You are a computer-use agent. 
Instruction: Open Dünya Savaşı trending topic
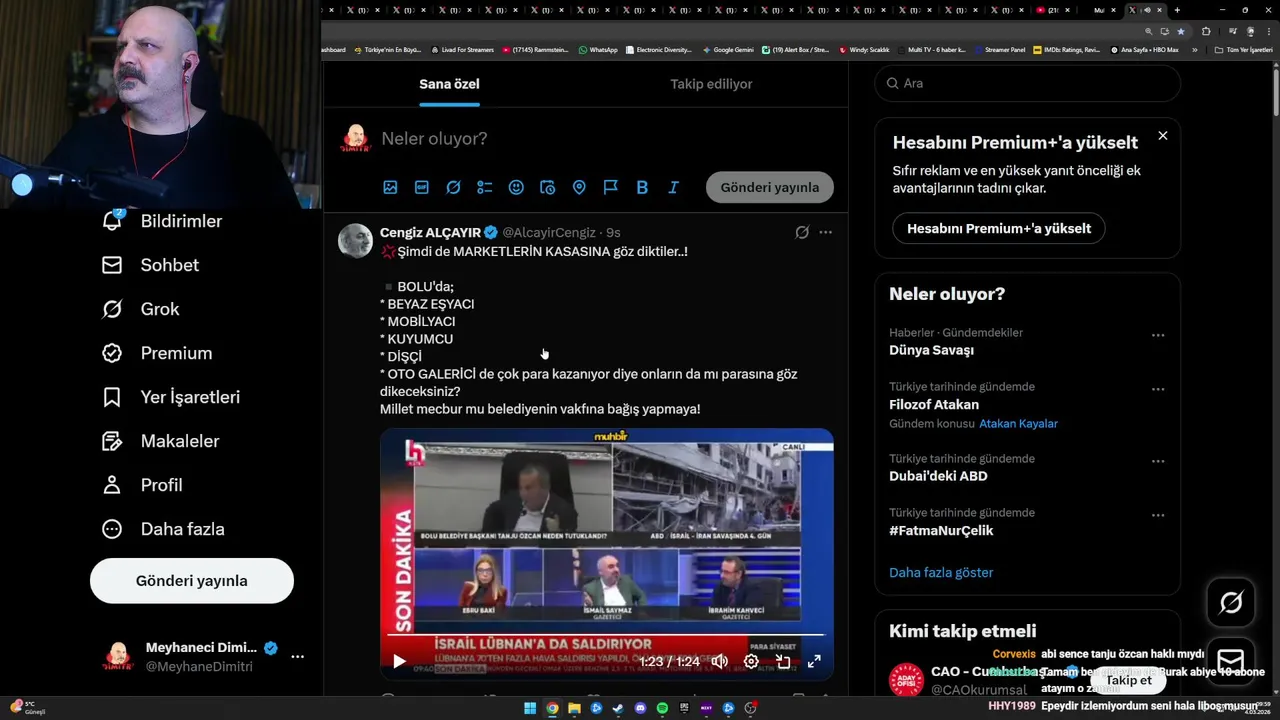click(931, 350)
